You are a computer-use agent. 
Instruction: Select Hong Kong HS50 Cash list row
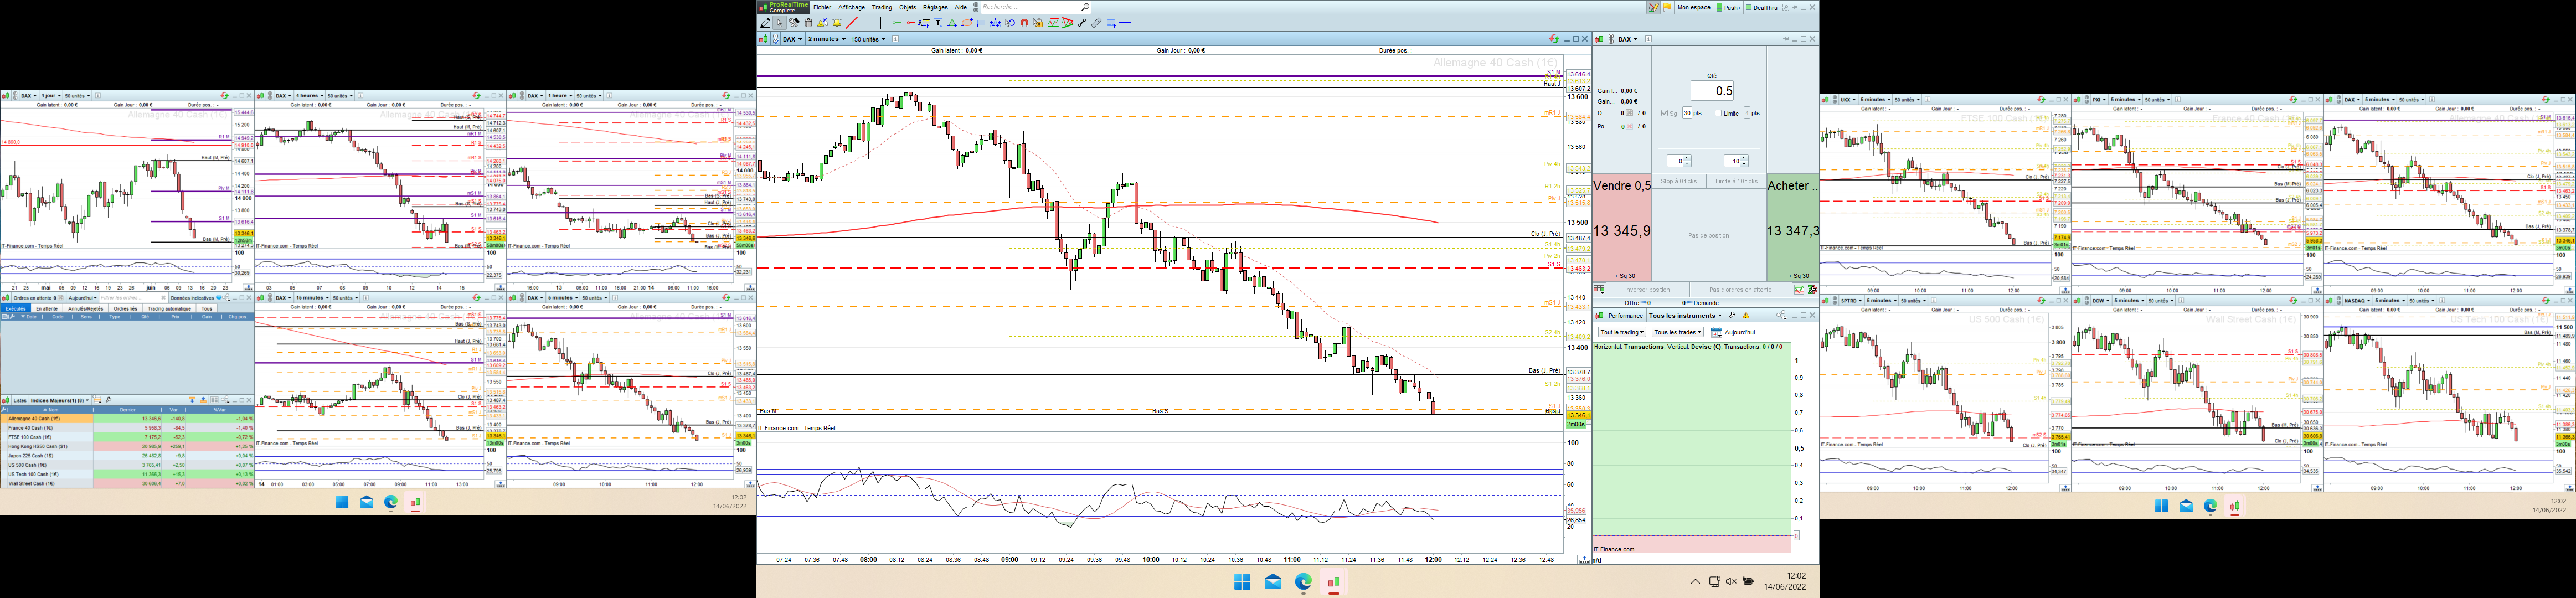tap(38, 446)
